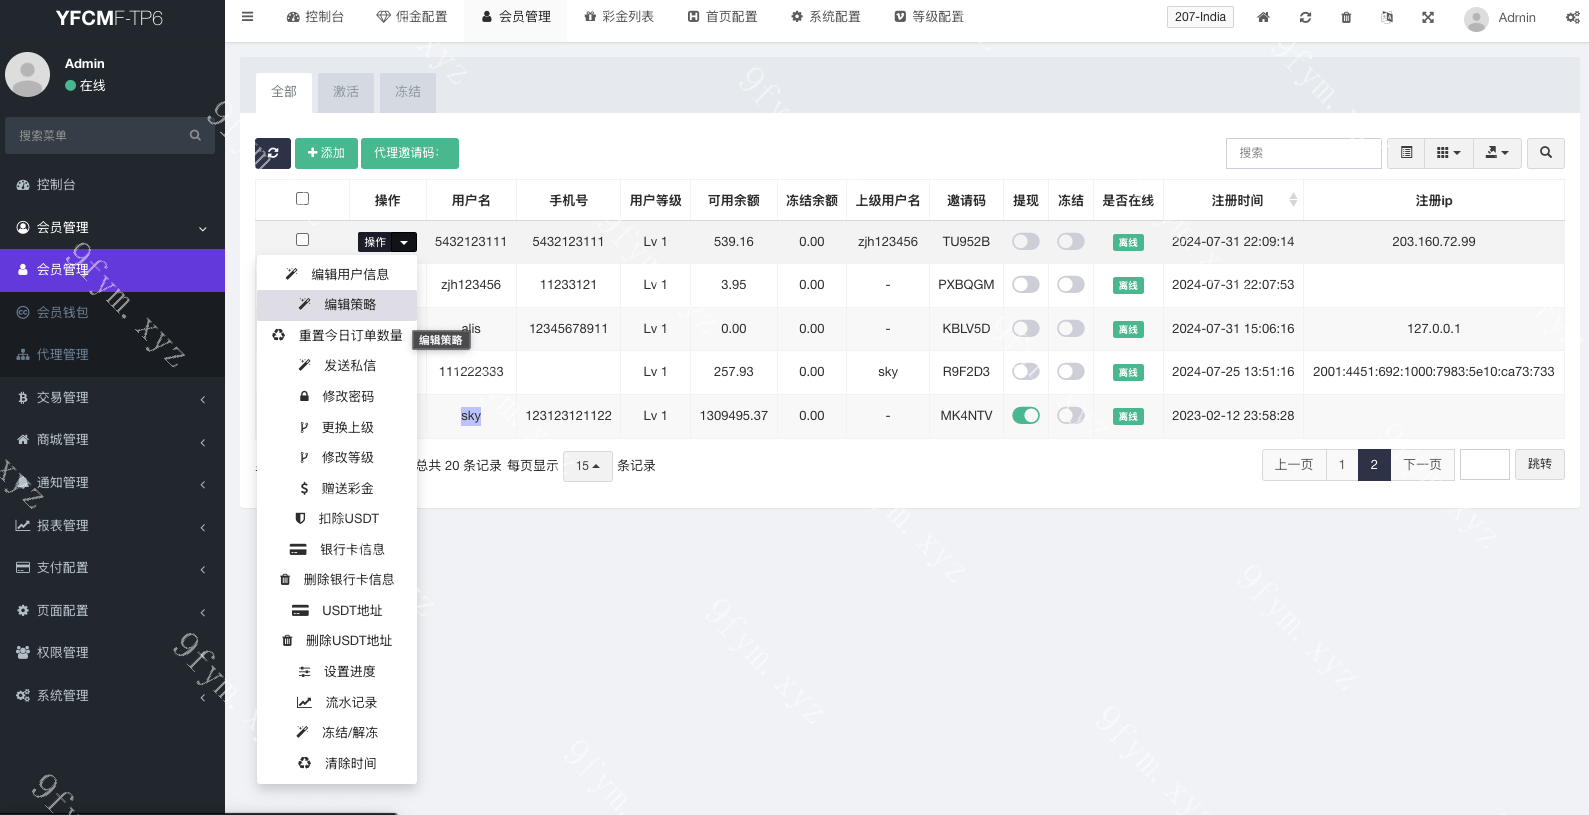Expand the 报表管理 sidebar menu
Image resolution: width=1589 pixels, height=815 pixels.
click(112, 526)
